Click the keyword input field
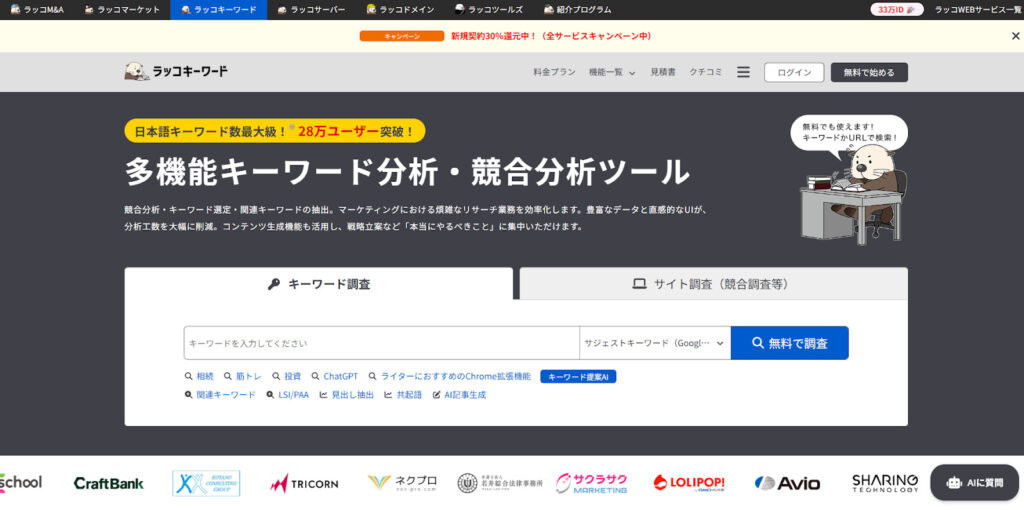Screen dimensions: 1024x510 [x=381, y=343]
